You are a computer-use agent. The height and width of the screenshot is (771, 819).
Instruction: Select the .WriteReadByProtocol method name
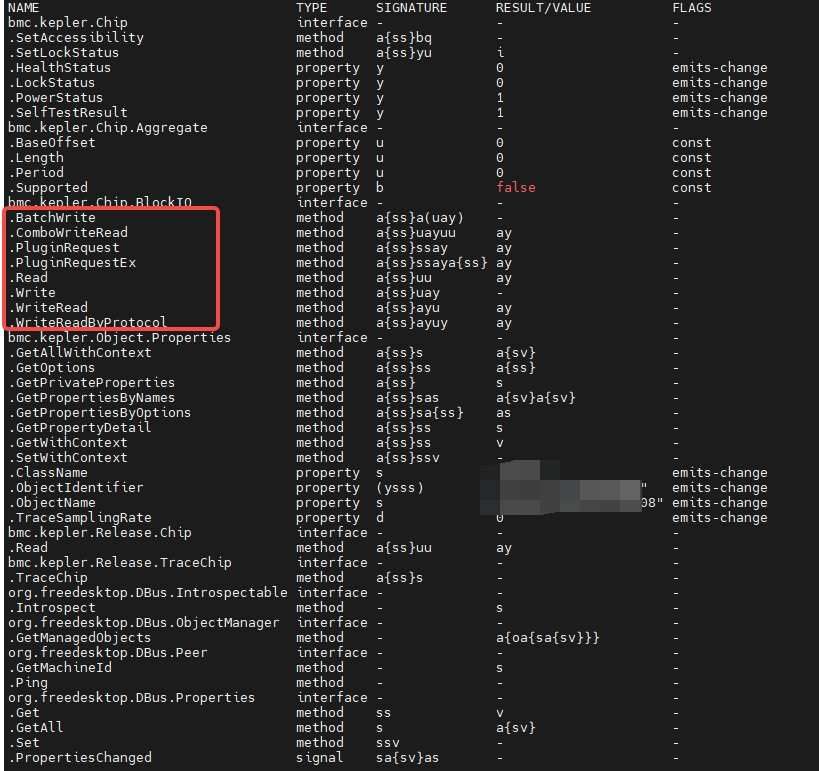[x=88, y=323]
